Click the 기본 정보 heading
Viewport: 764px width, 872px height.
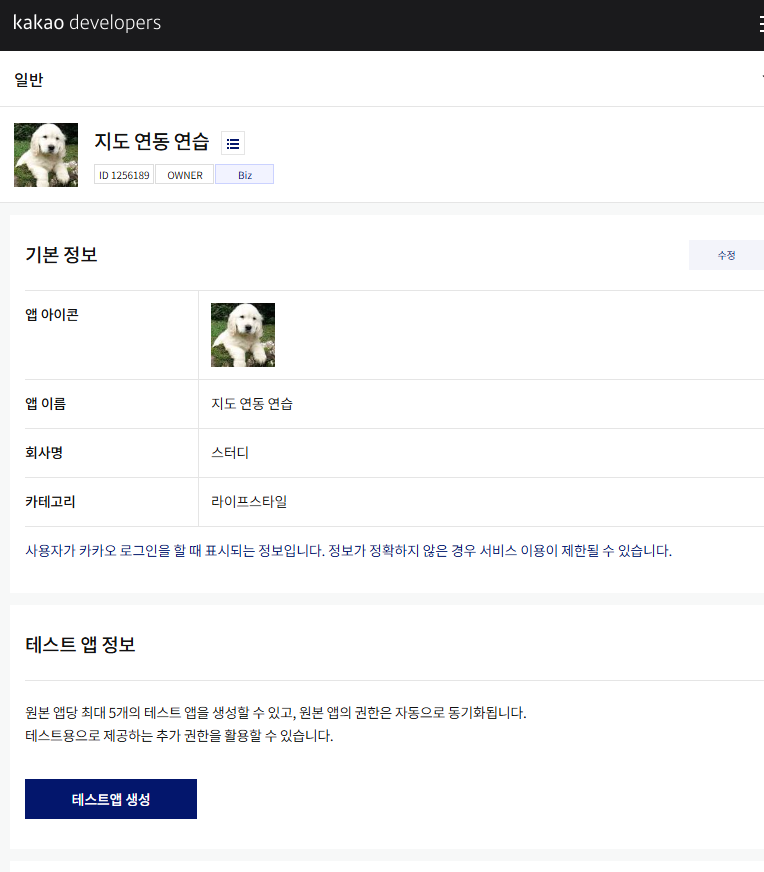pos(61,255)
